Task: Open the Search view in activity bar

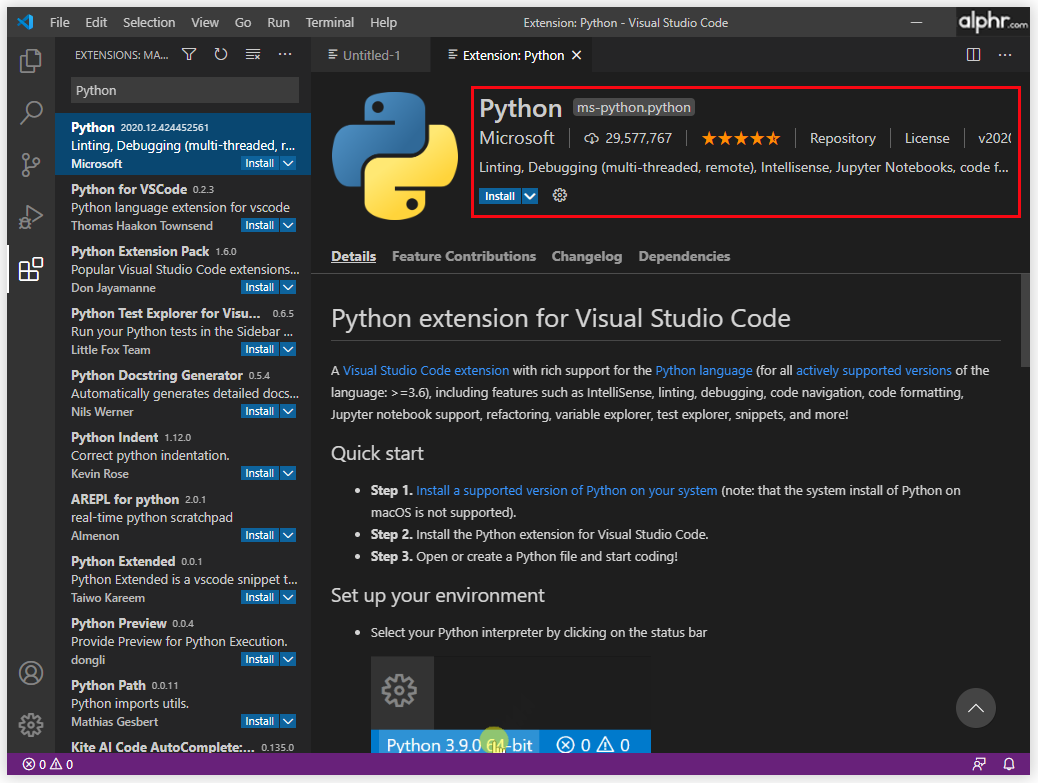Action: (30, 113)
